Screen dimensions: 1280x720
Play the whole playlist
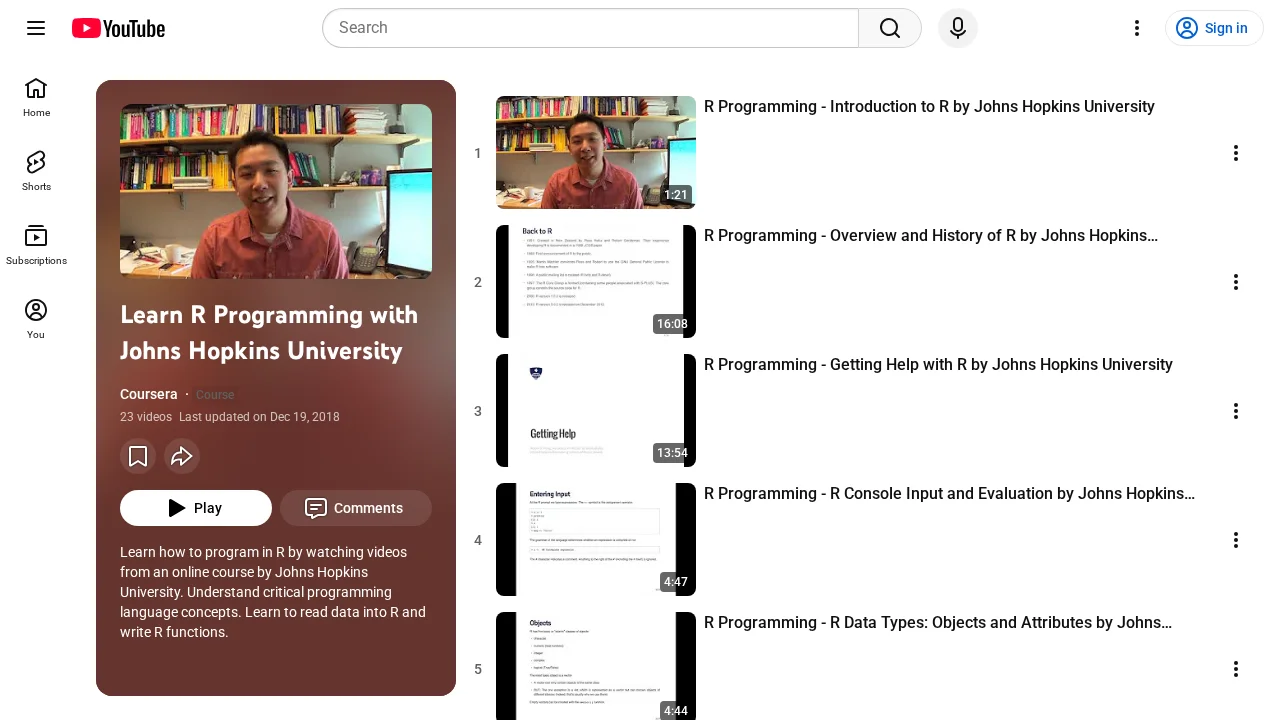[196, 508]
